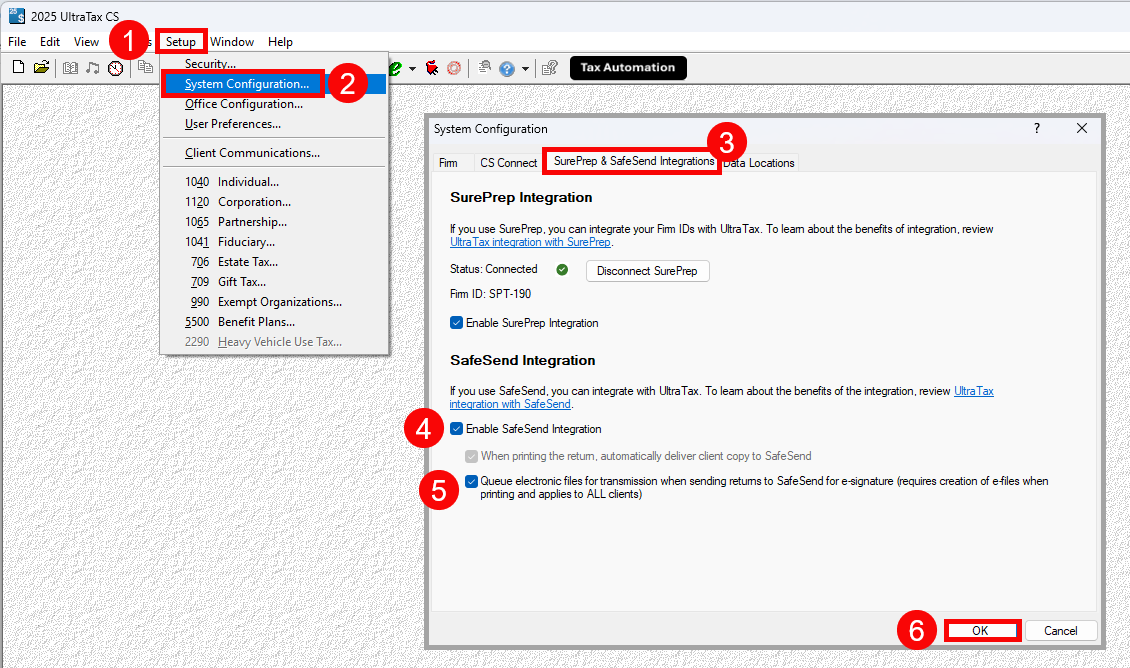Click the question mark dialog help icon
Screen dimensions: 1130x668
click(x=1037, y=128)
